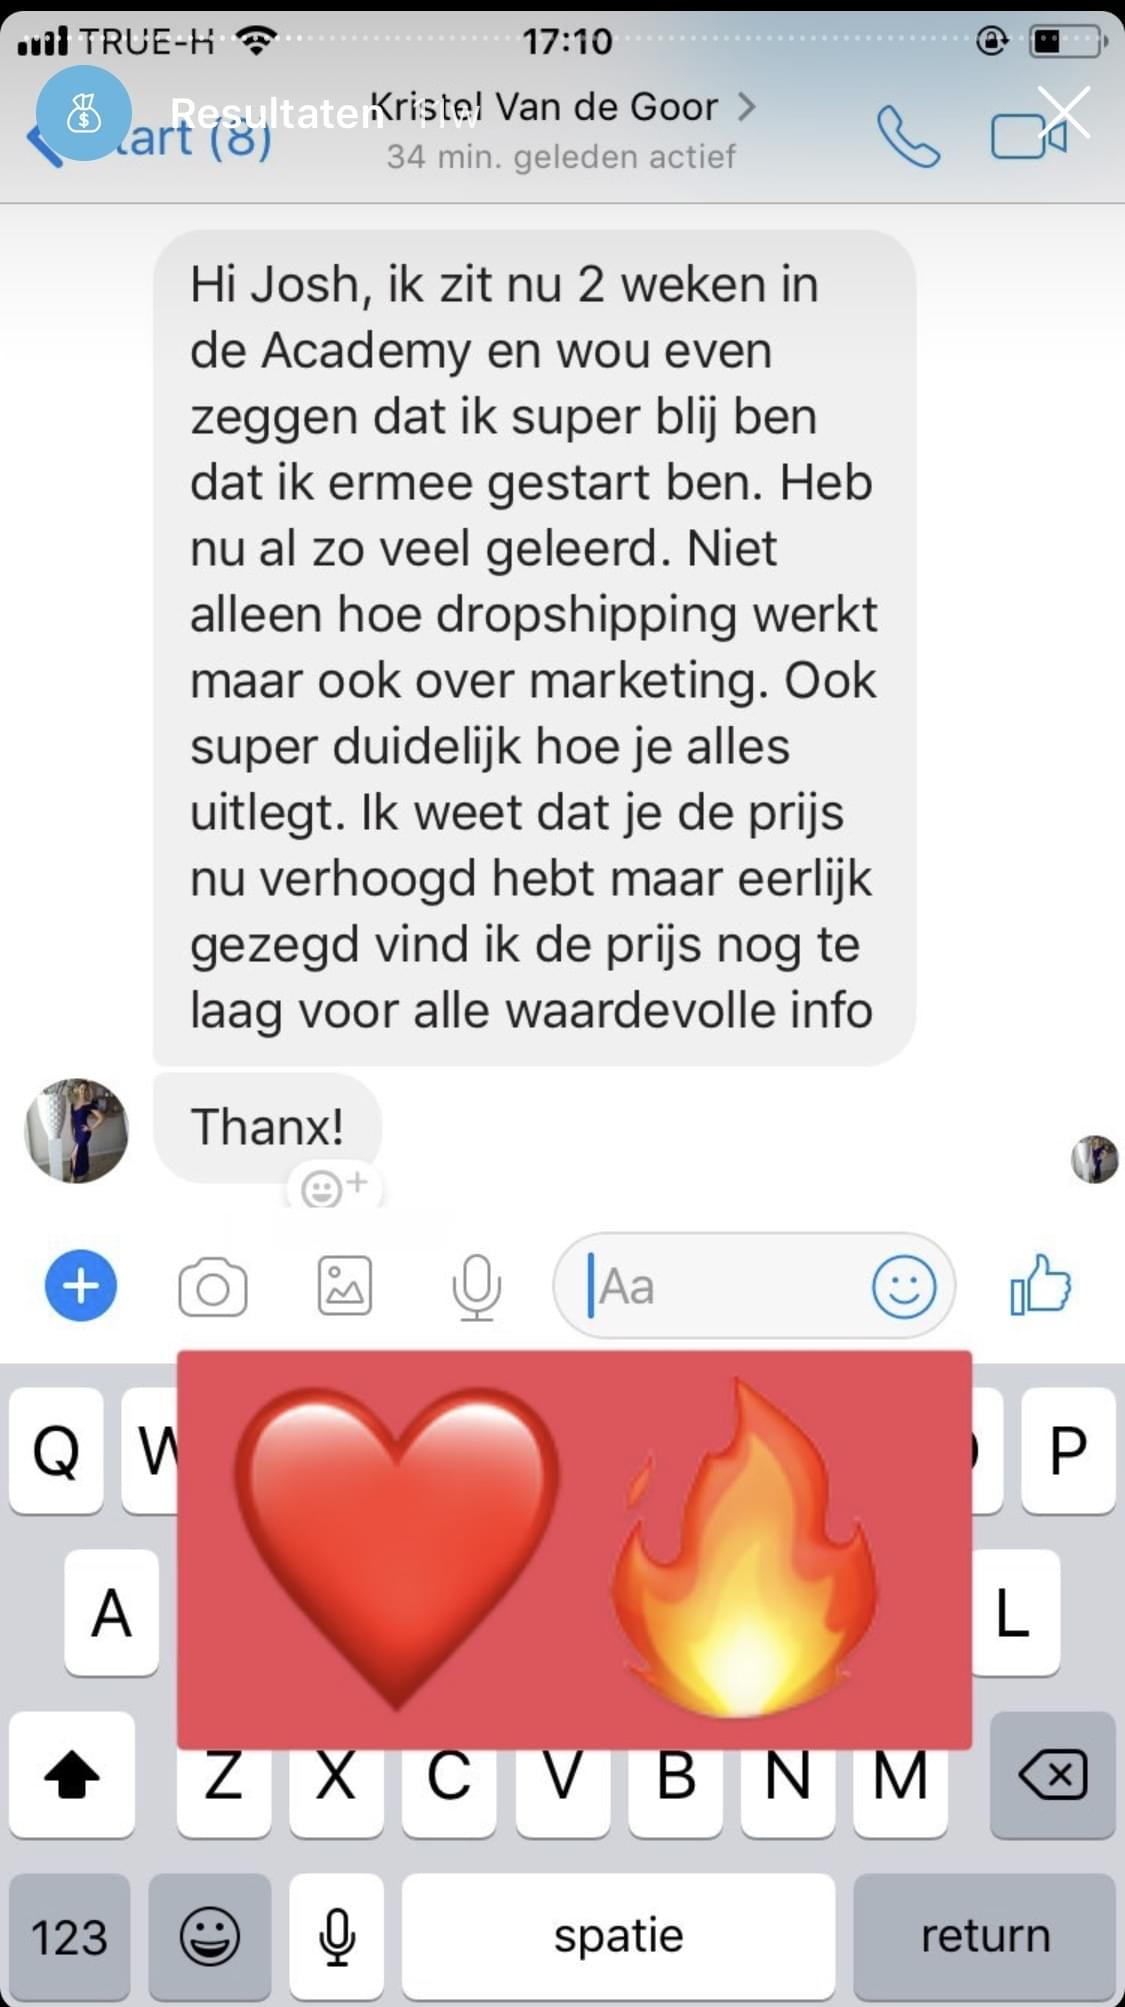Switch to the emoji keyboard
This screenshot has height=2007, width=1125.
(x=210, y=1937)
